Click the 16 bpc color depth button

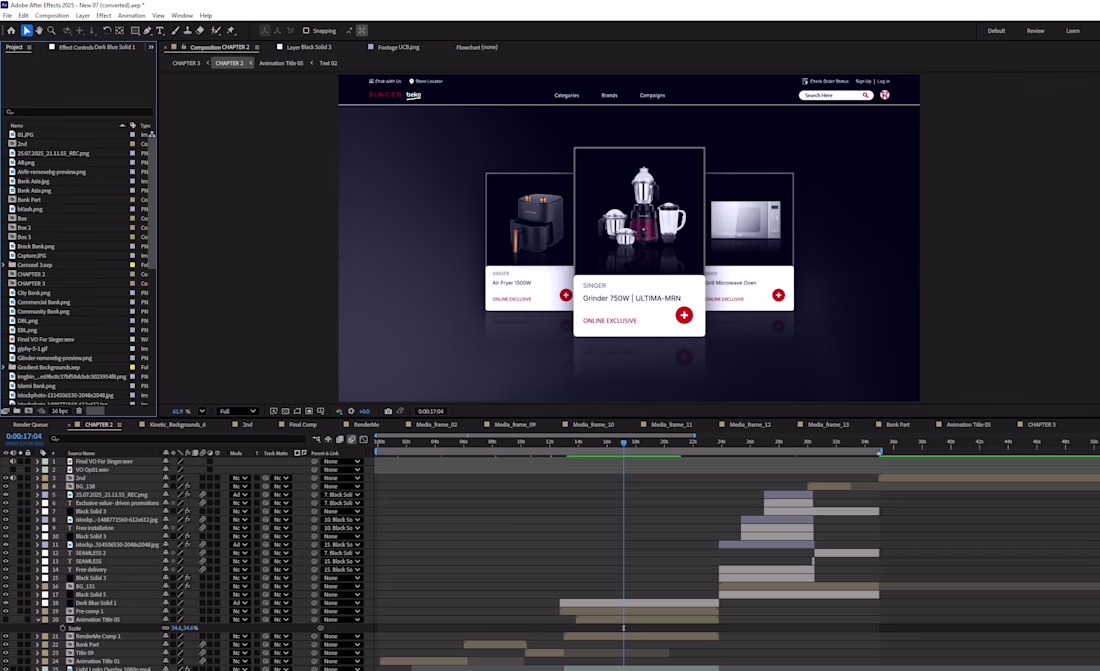(60, 411)
